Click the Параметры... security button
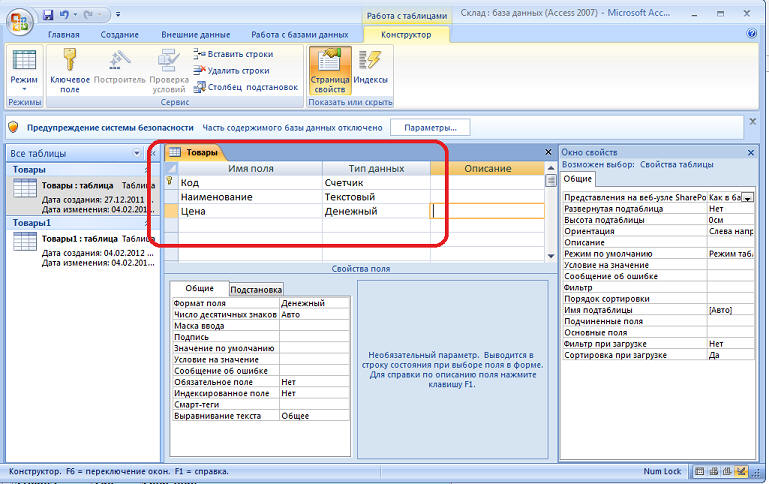 [x=430, y=127]
